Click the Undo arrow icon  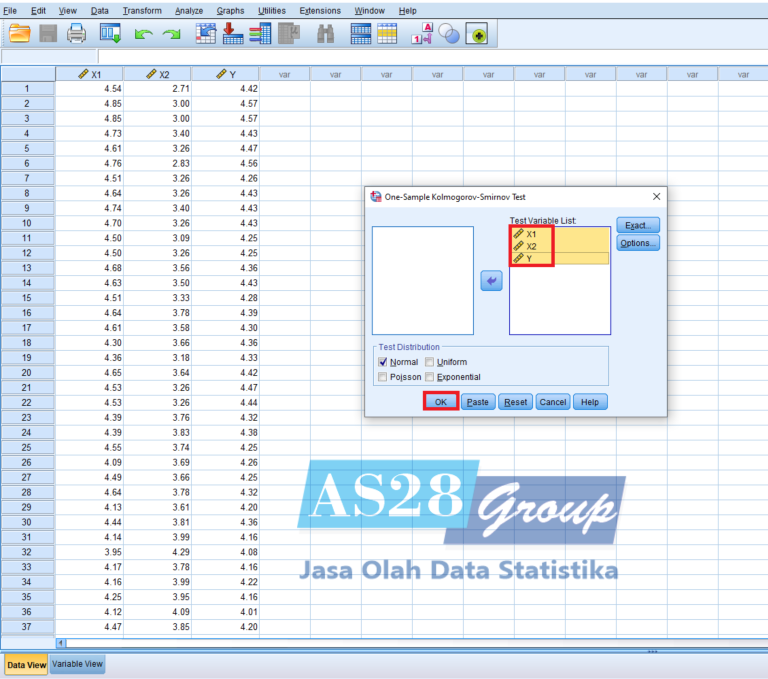tap(143, 33)
